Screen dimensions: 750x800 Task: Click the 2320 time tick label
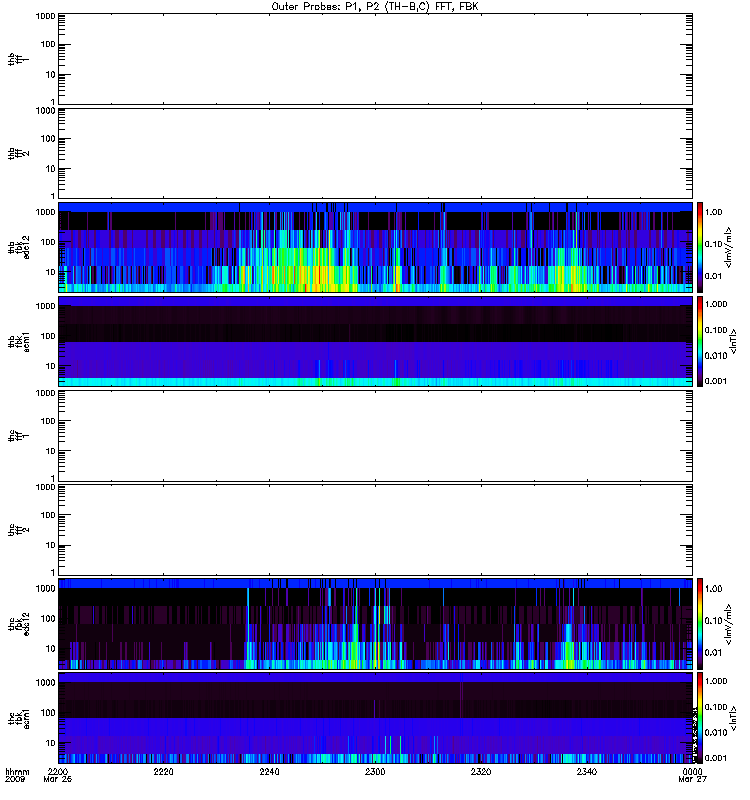coord(481,771)
